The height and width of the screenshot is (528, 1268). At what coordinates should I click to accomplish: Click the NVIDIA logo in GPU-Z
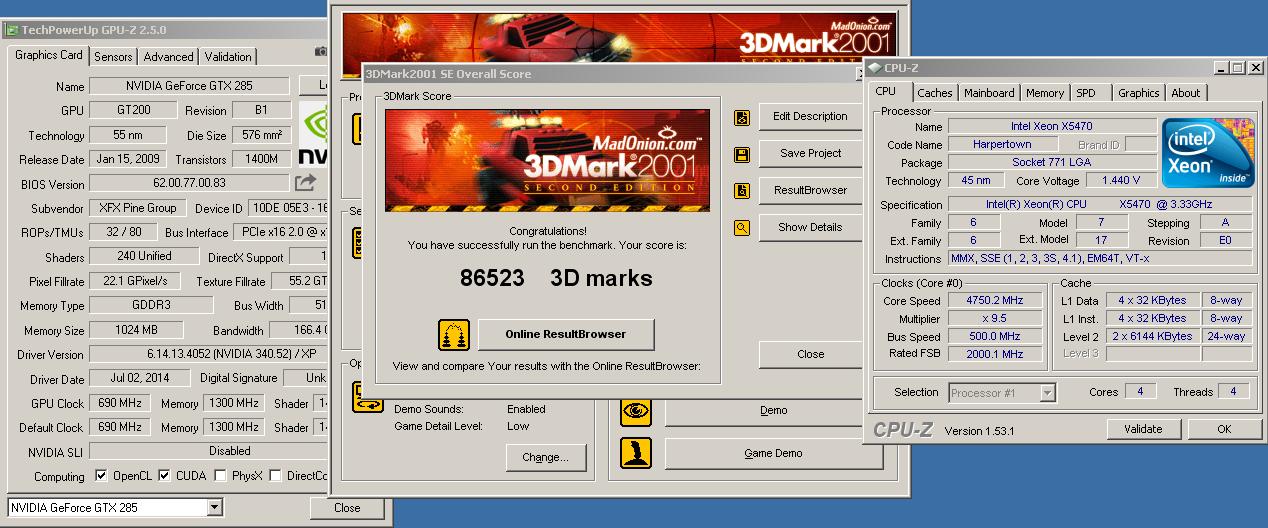coord(314,132)
